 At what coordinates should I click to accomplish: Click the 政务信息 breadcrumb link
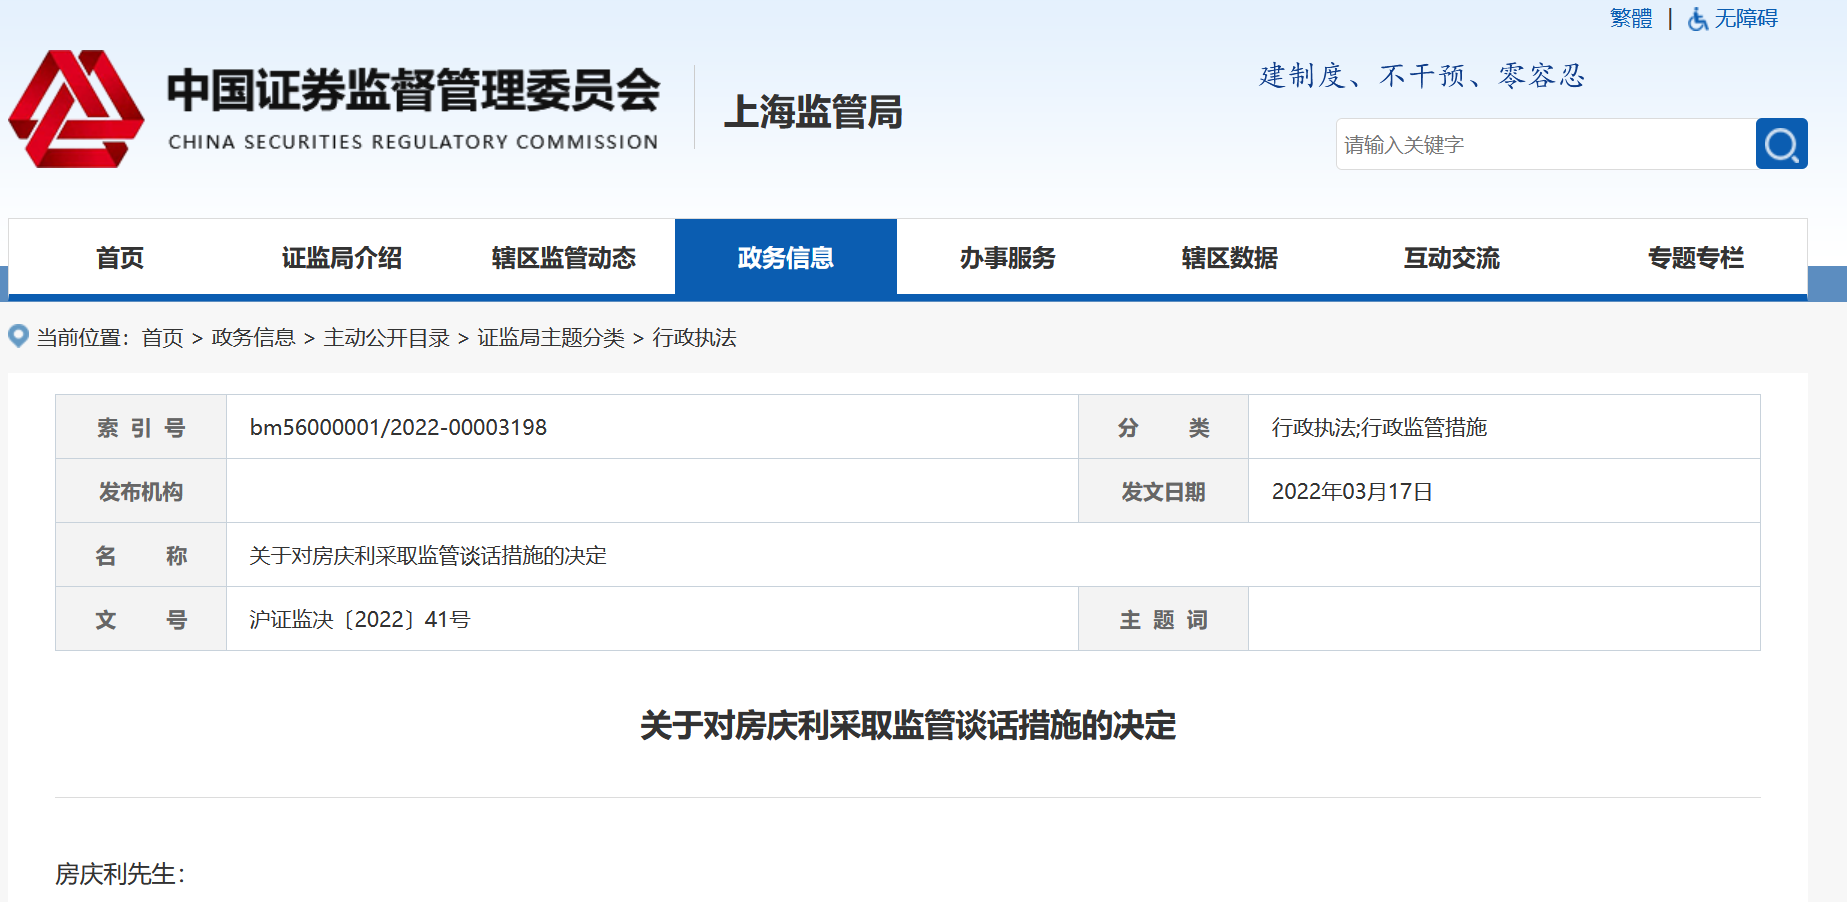[250, 338]
